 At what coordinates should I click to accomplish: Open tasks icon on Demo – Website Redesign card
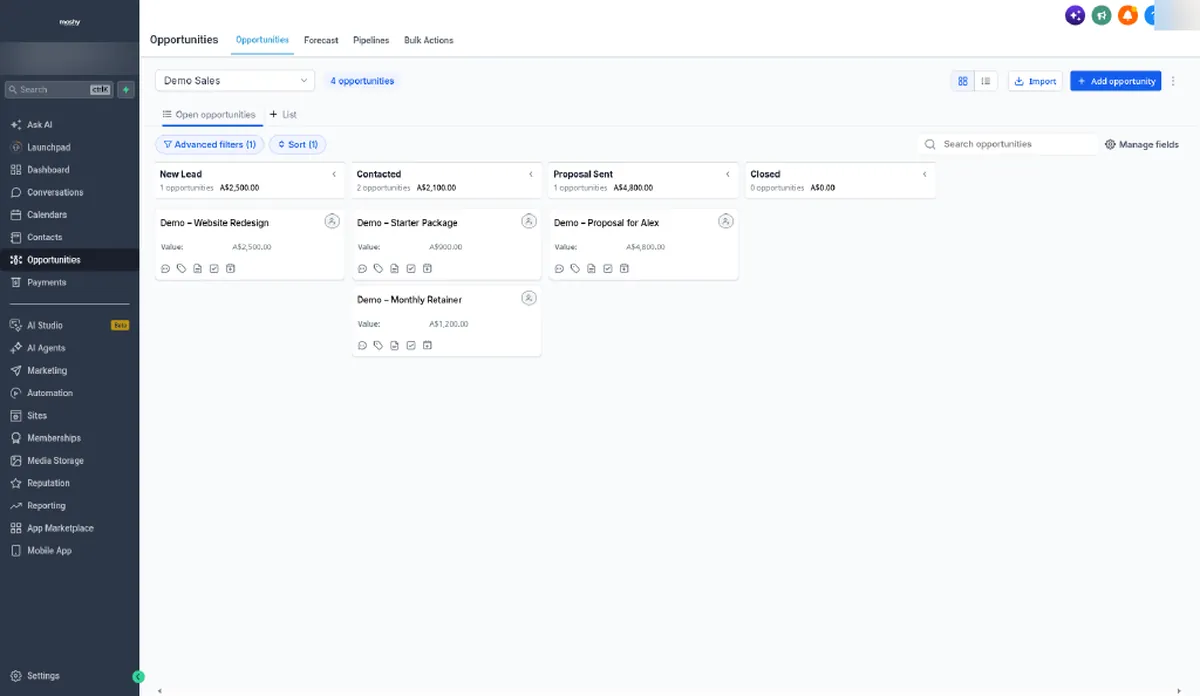pyautogui.click(x=214, y=268)
